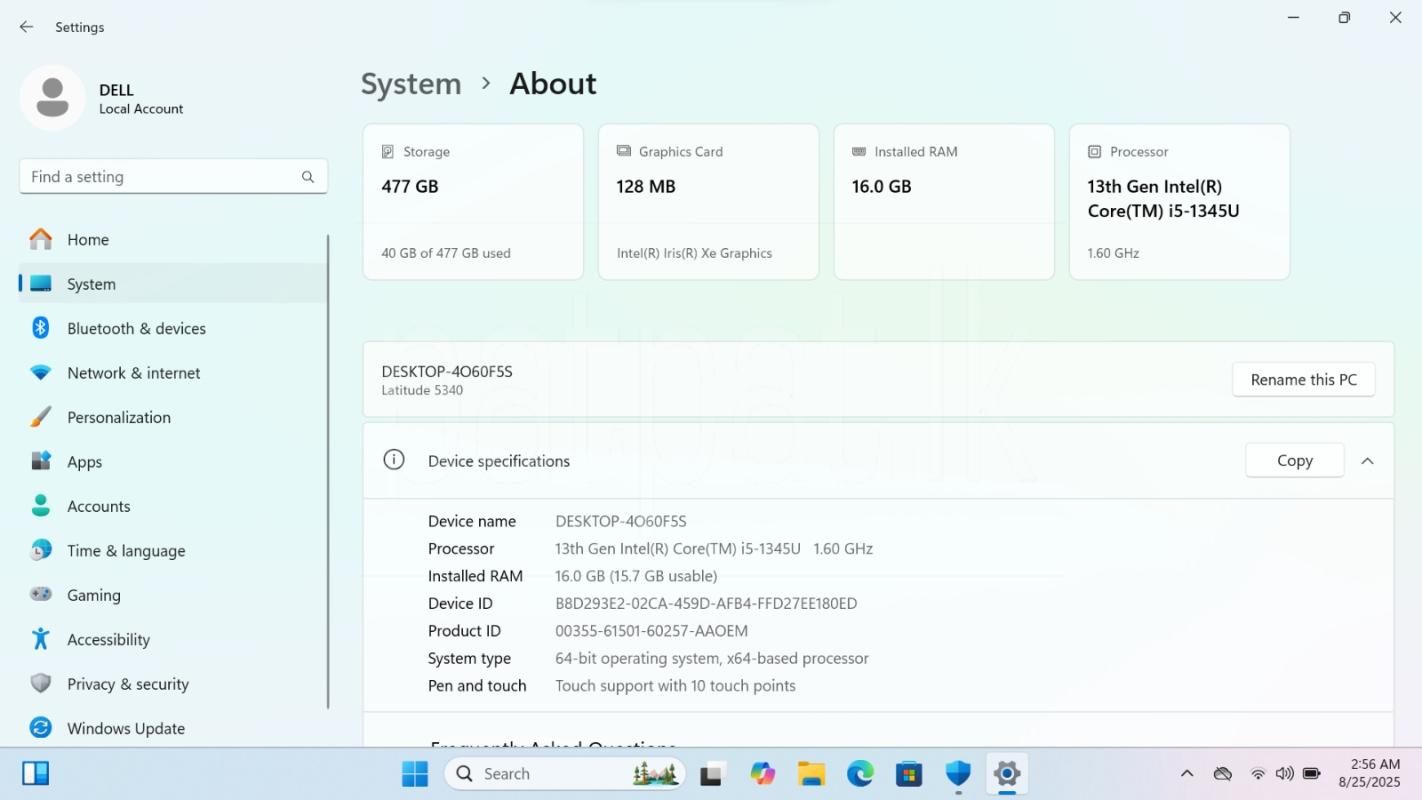Click Rename this PC button
1422x800 pixels.
1303,380
